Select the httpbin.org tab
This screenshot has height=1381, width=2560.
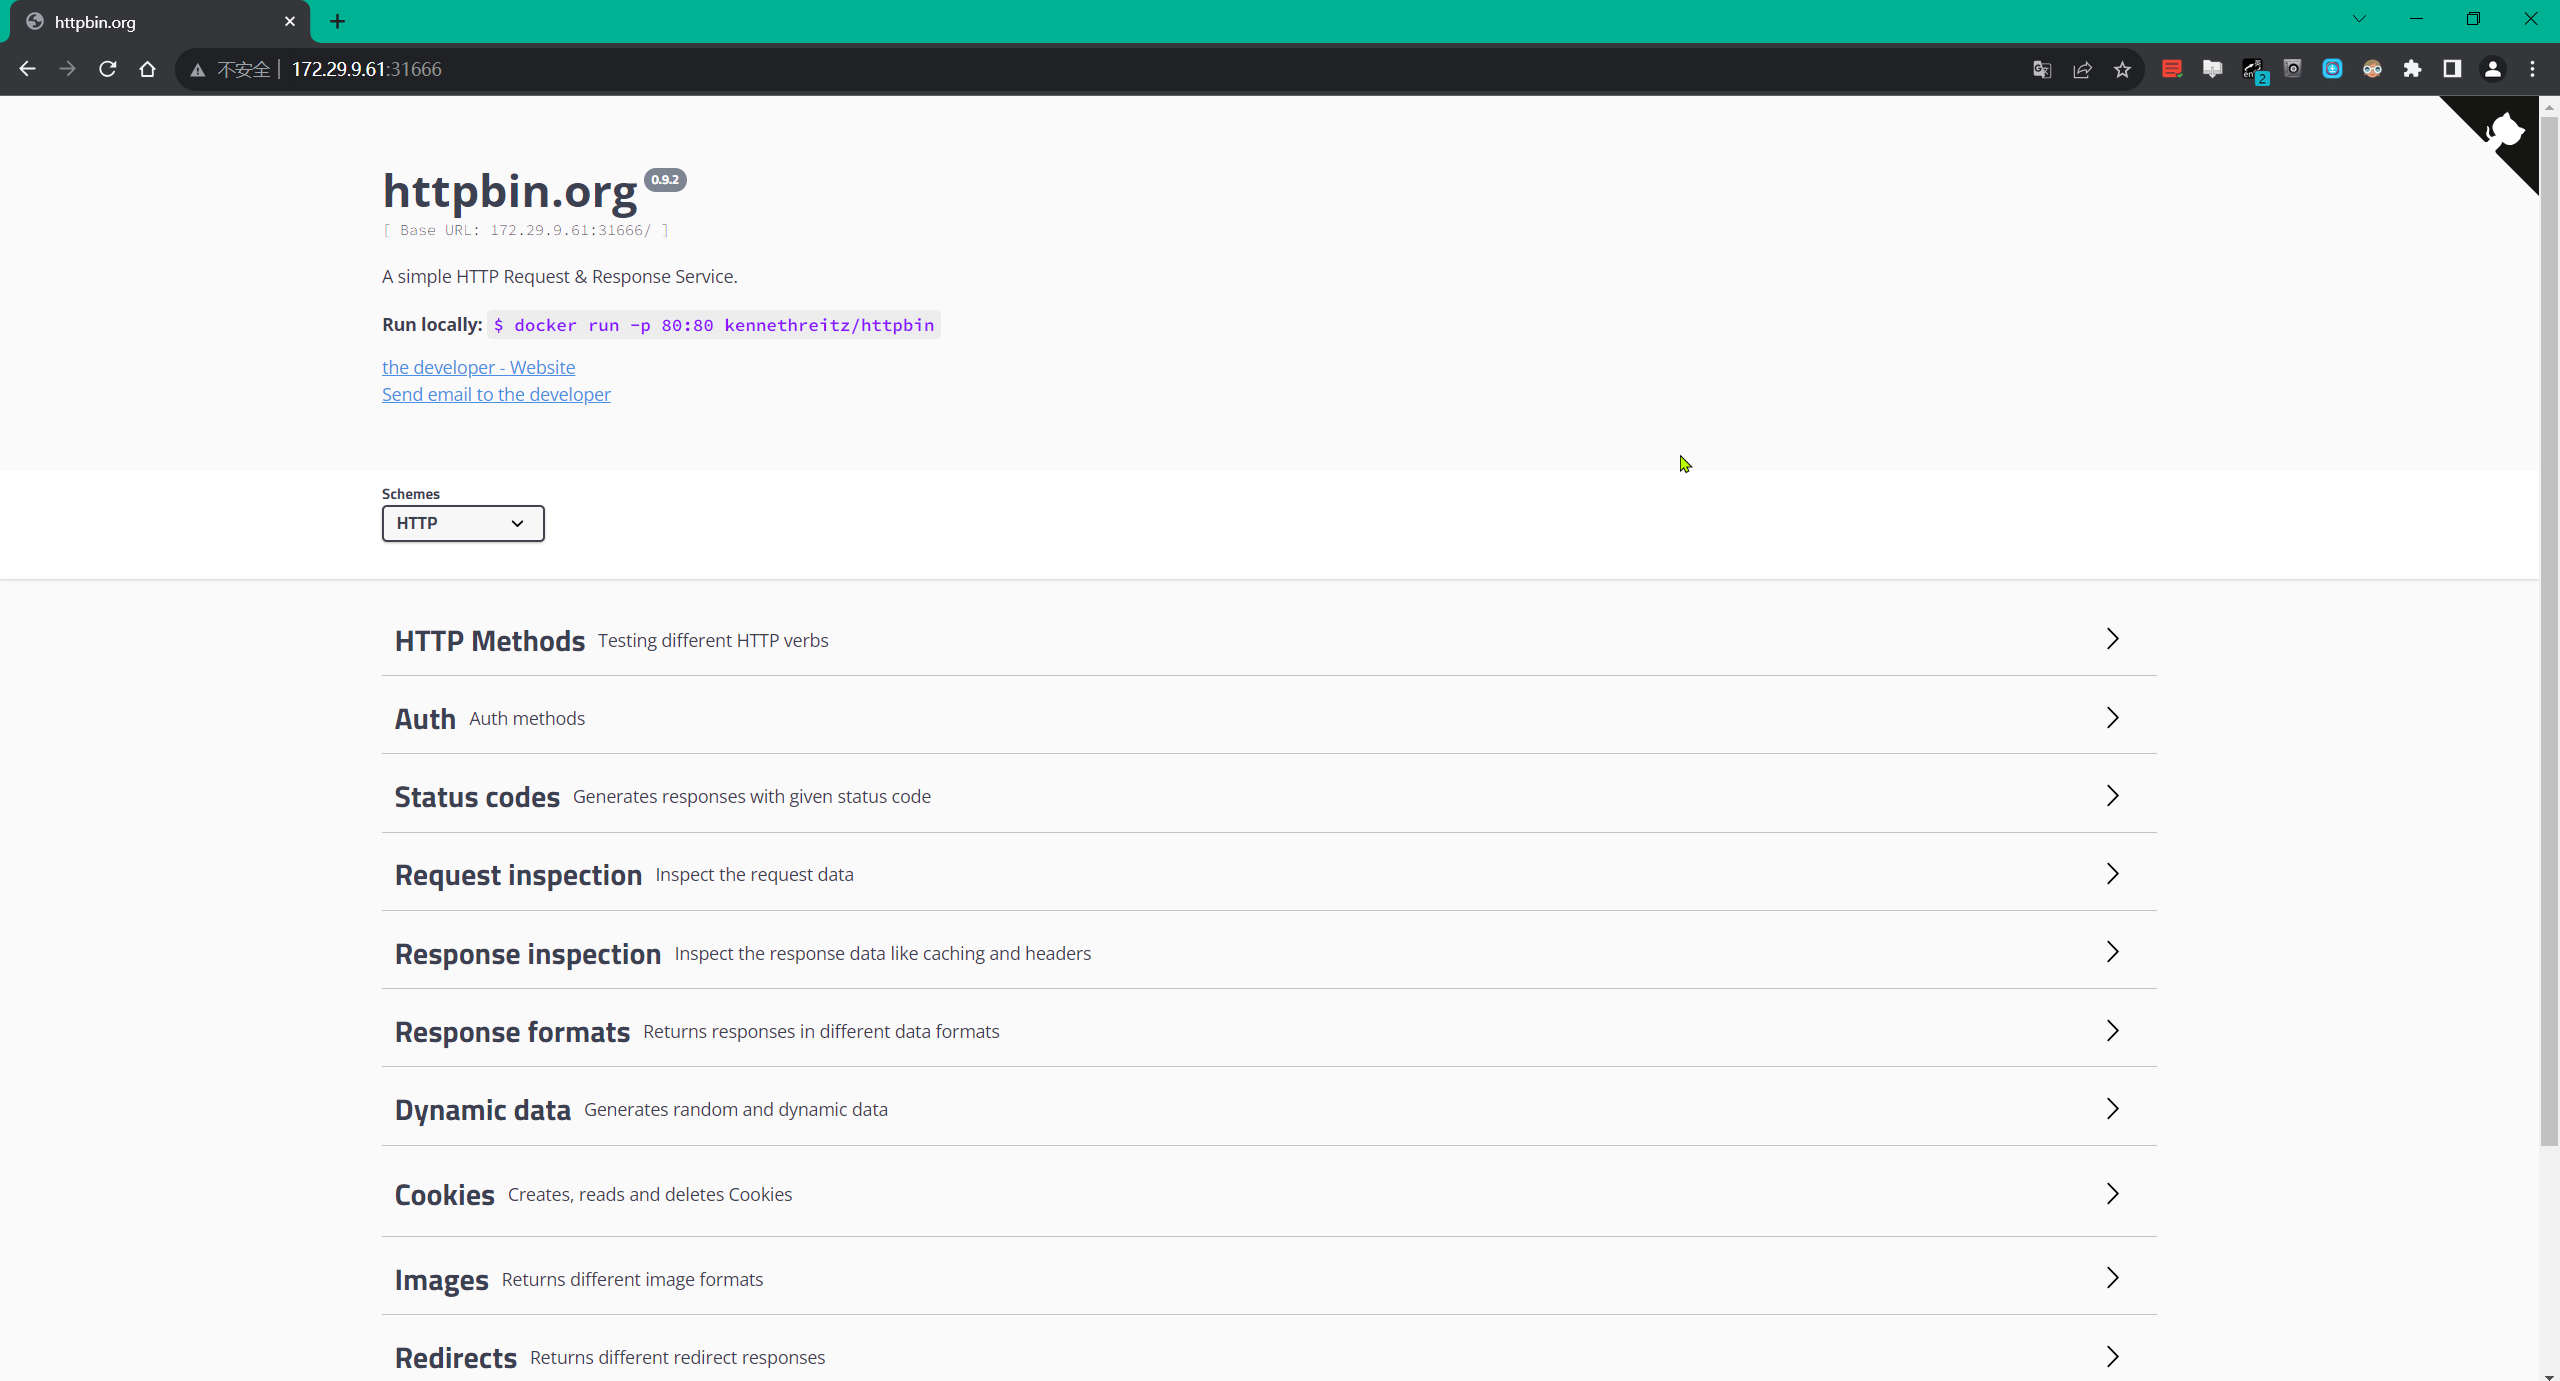click(160, 22)
